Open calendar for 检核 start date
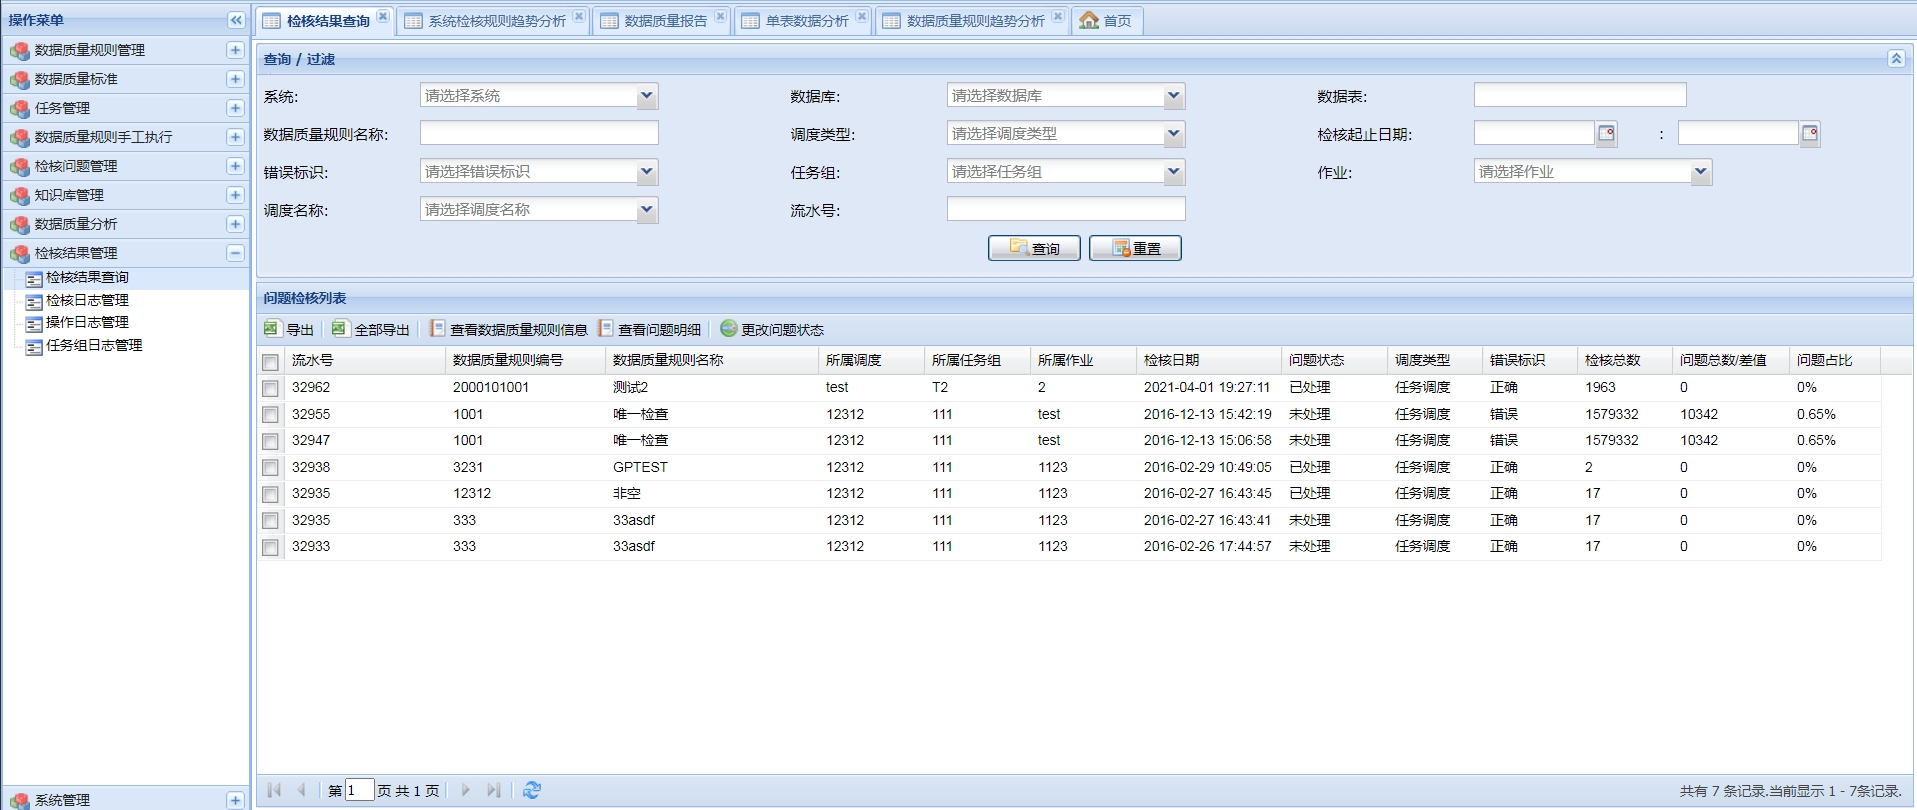Viewport: 1917px width, 810px height. (1606, 134)
